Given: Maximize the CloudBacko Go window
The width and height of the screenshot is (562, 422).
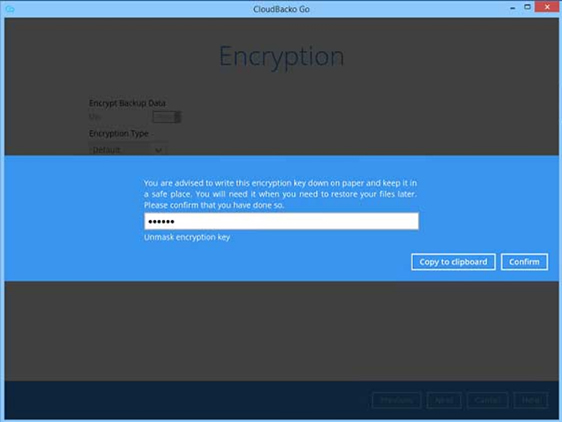Looking at the screenshot, I should click(527, 7).
